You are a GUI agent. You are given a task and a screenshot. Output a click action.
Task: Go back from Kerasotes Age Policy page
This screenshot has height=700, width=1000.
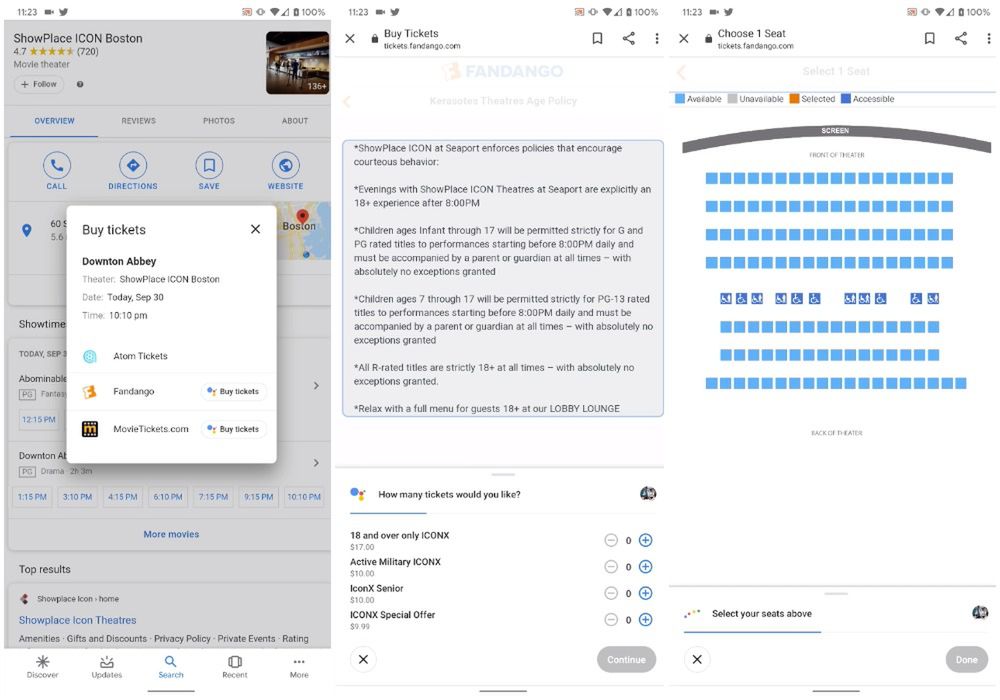[348, 101]
